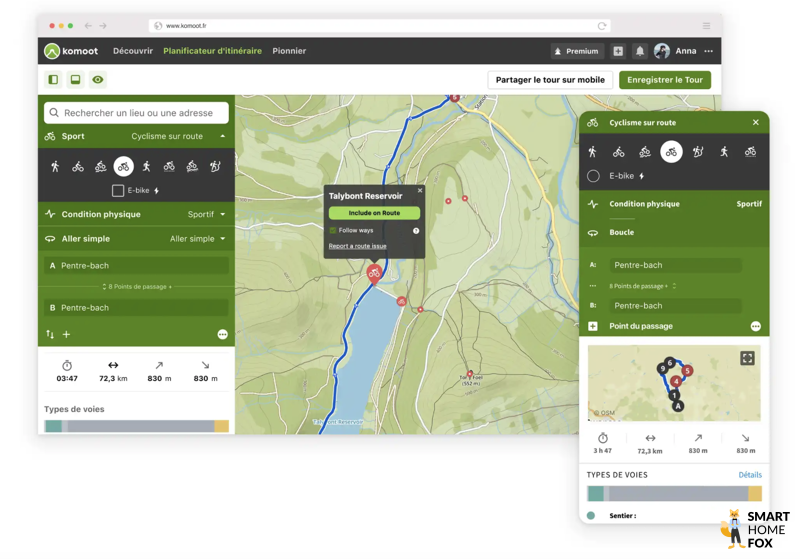Screen dimensions: 800x559
Task: Click the search place or address field
Action: click(x=137, y=113)
